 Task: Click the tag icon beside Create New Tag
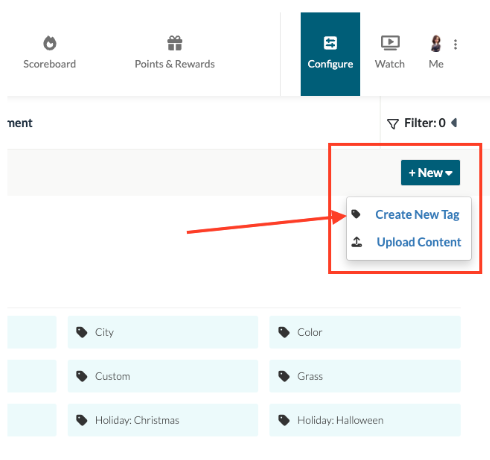click(356, 214)
